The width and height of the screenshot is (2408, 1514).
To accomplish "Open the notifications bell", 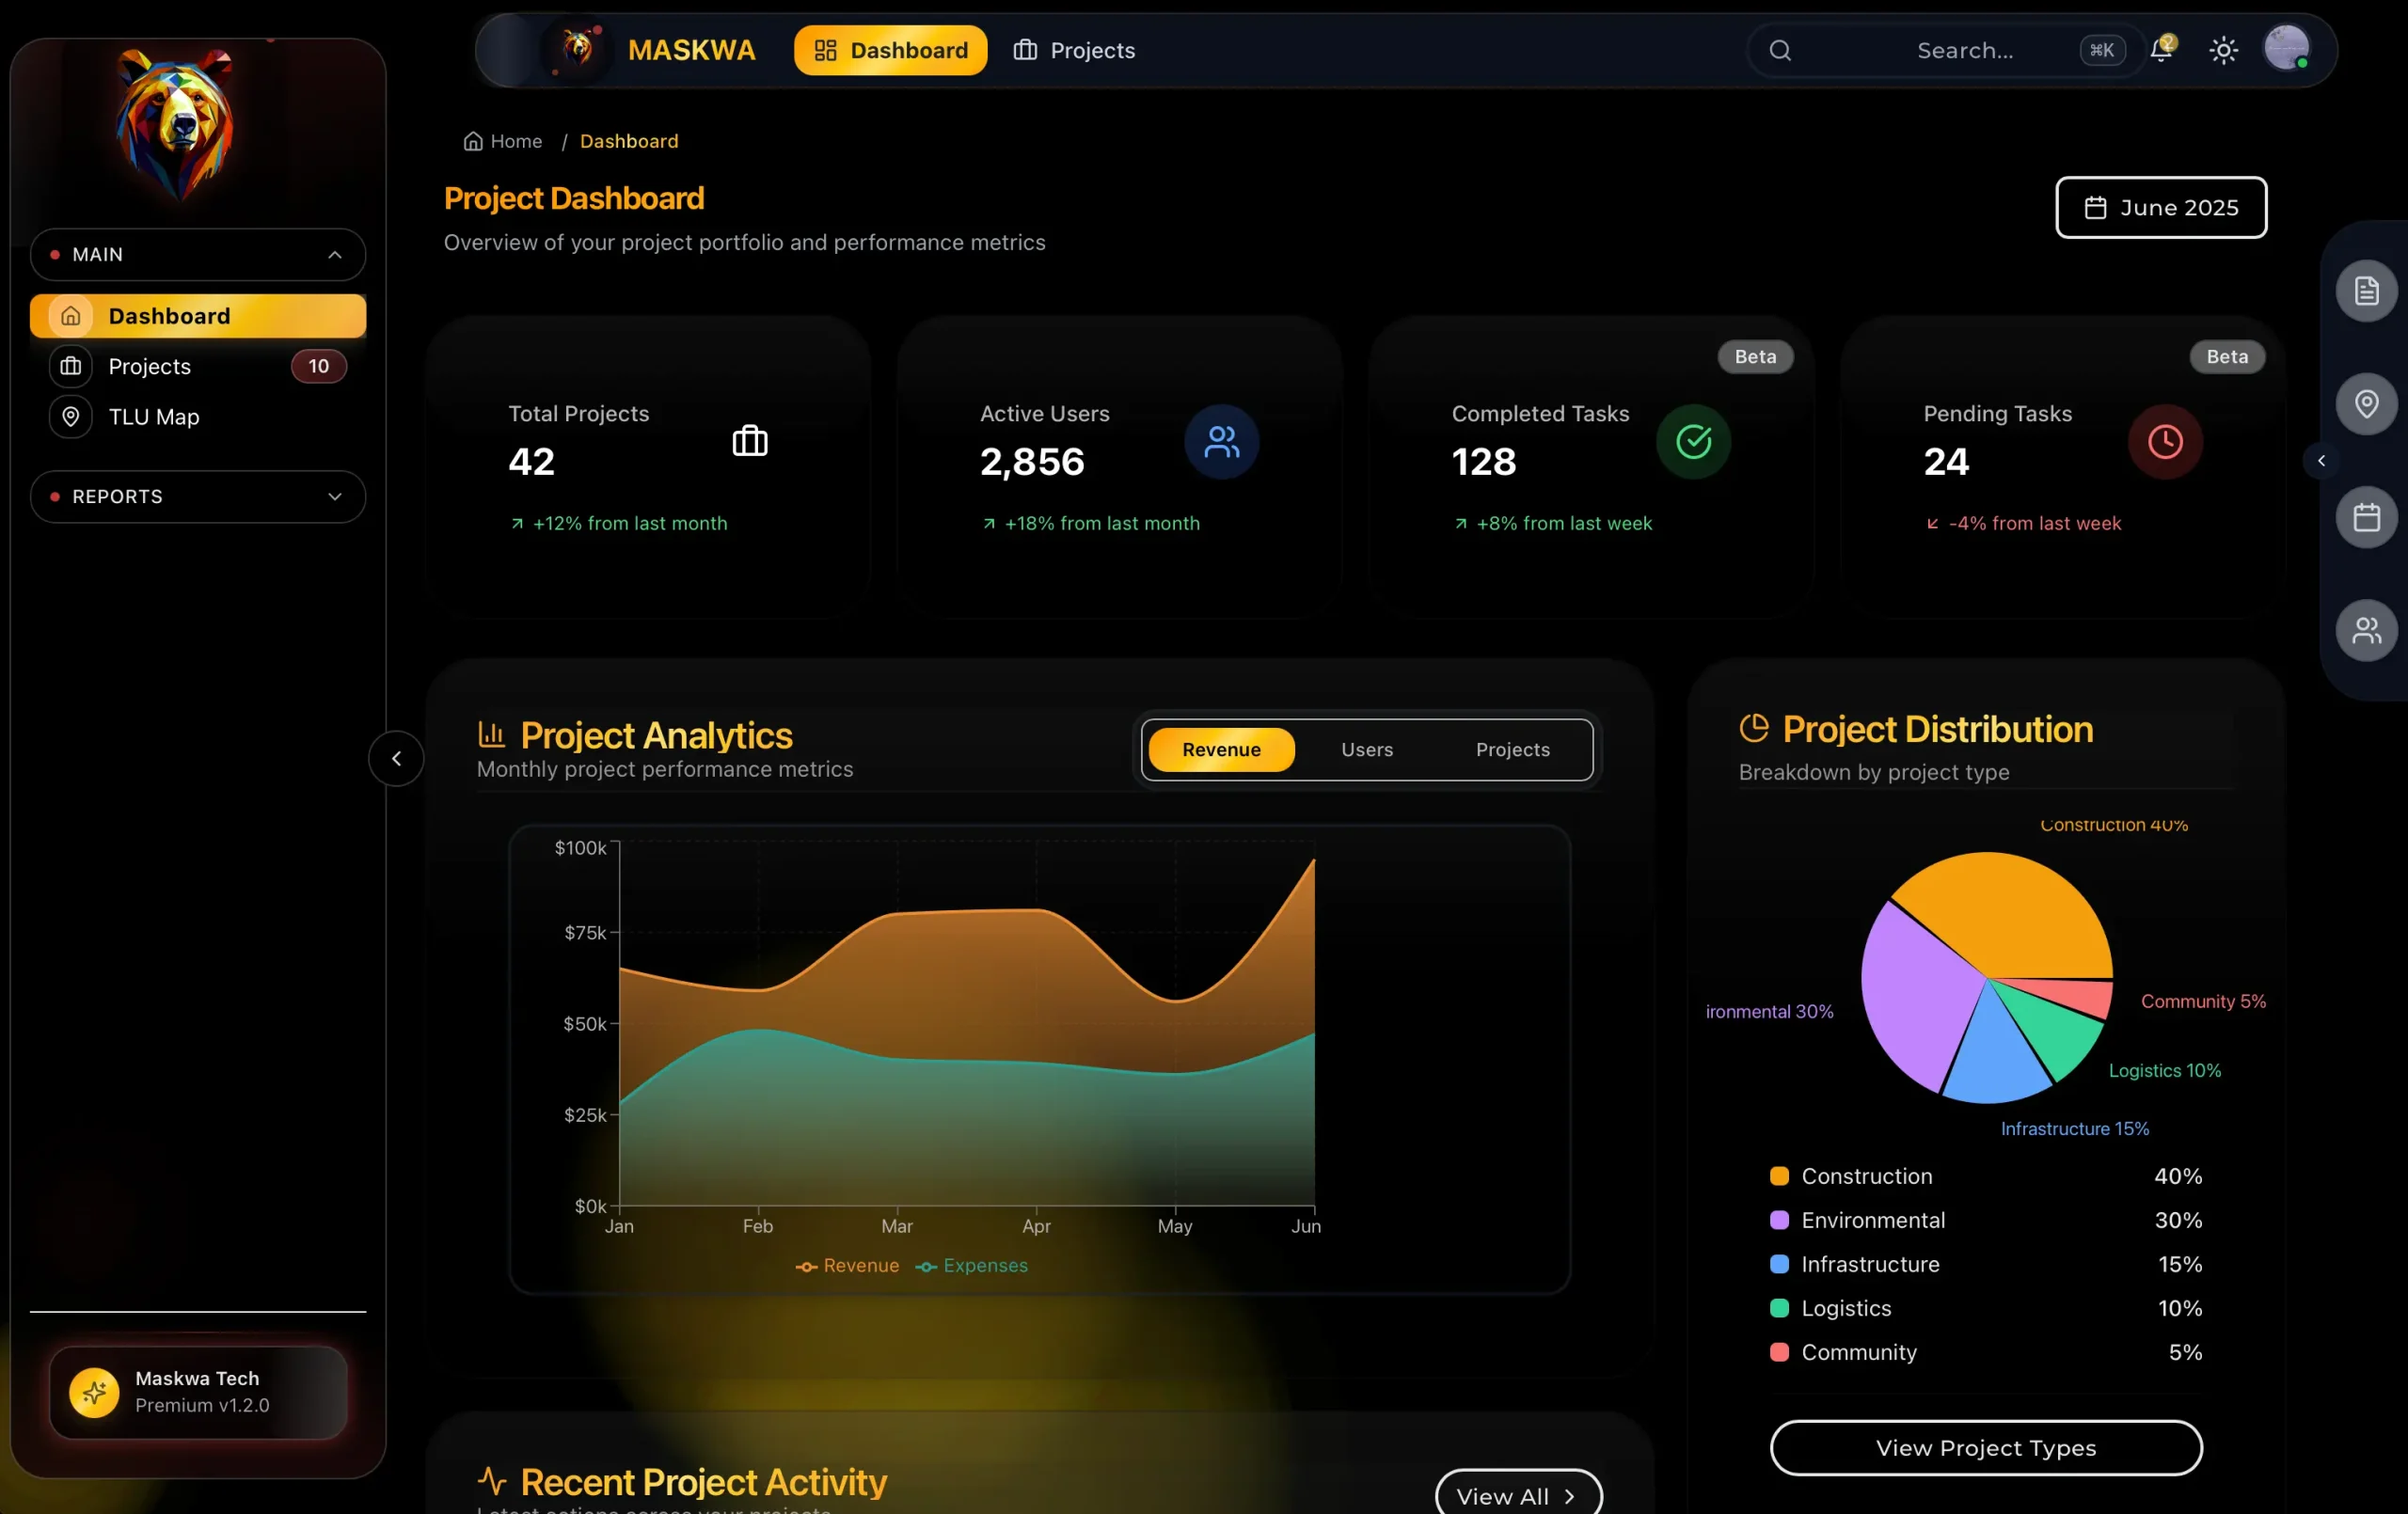I will tap(2161, 49).
